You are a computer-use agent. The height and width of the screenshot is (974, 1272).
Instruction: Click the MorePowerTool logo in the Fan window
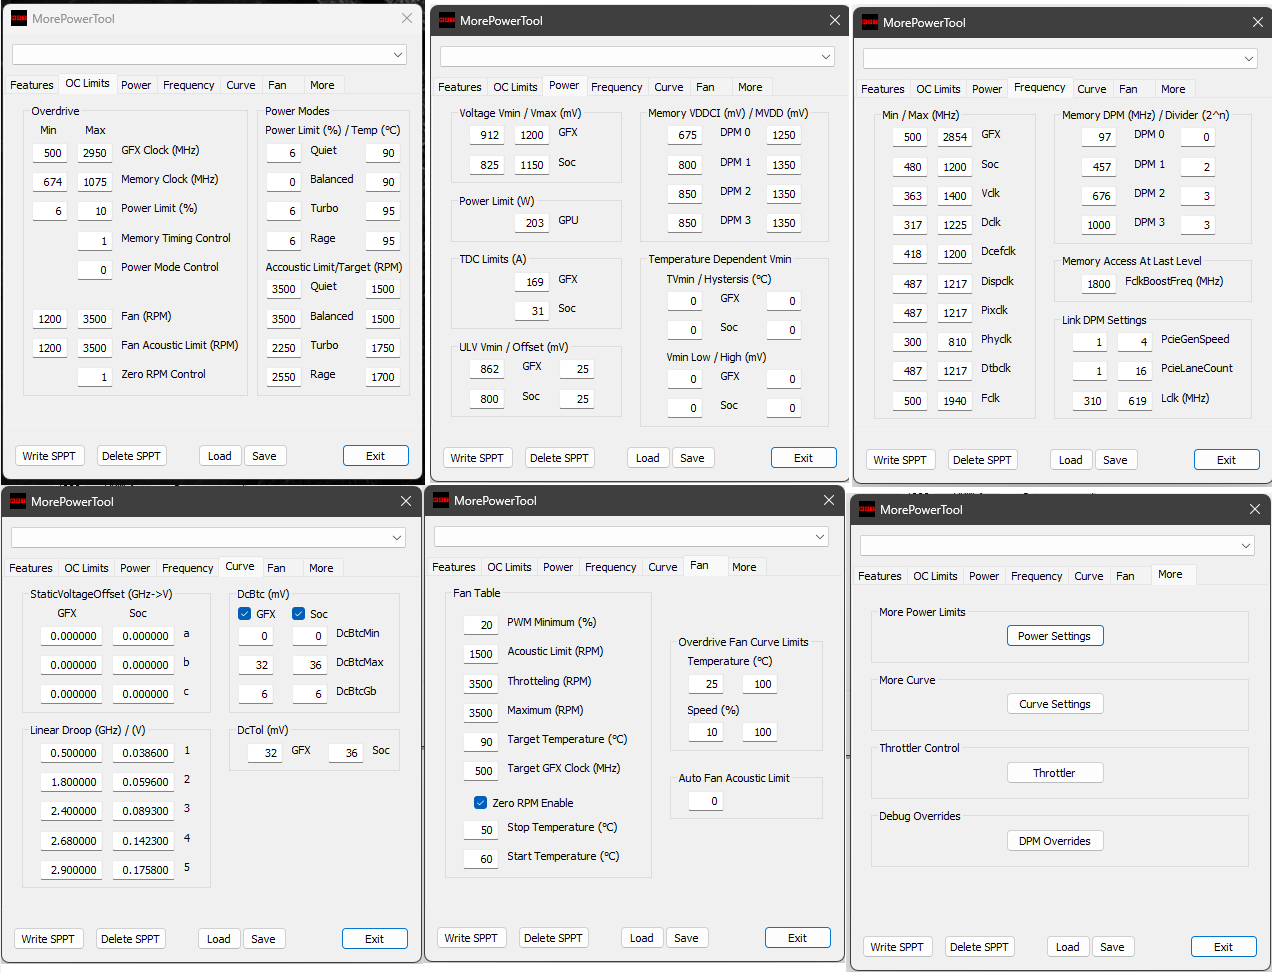click(441, 500)
